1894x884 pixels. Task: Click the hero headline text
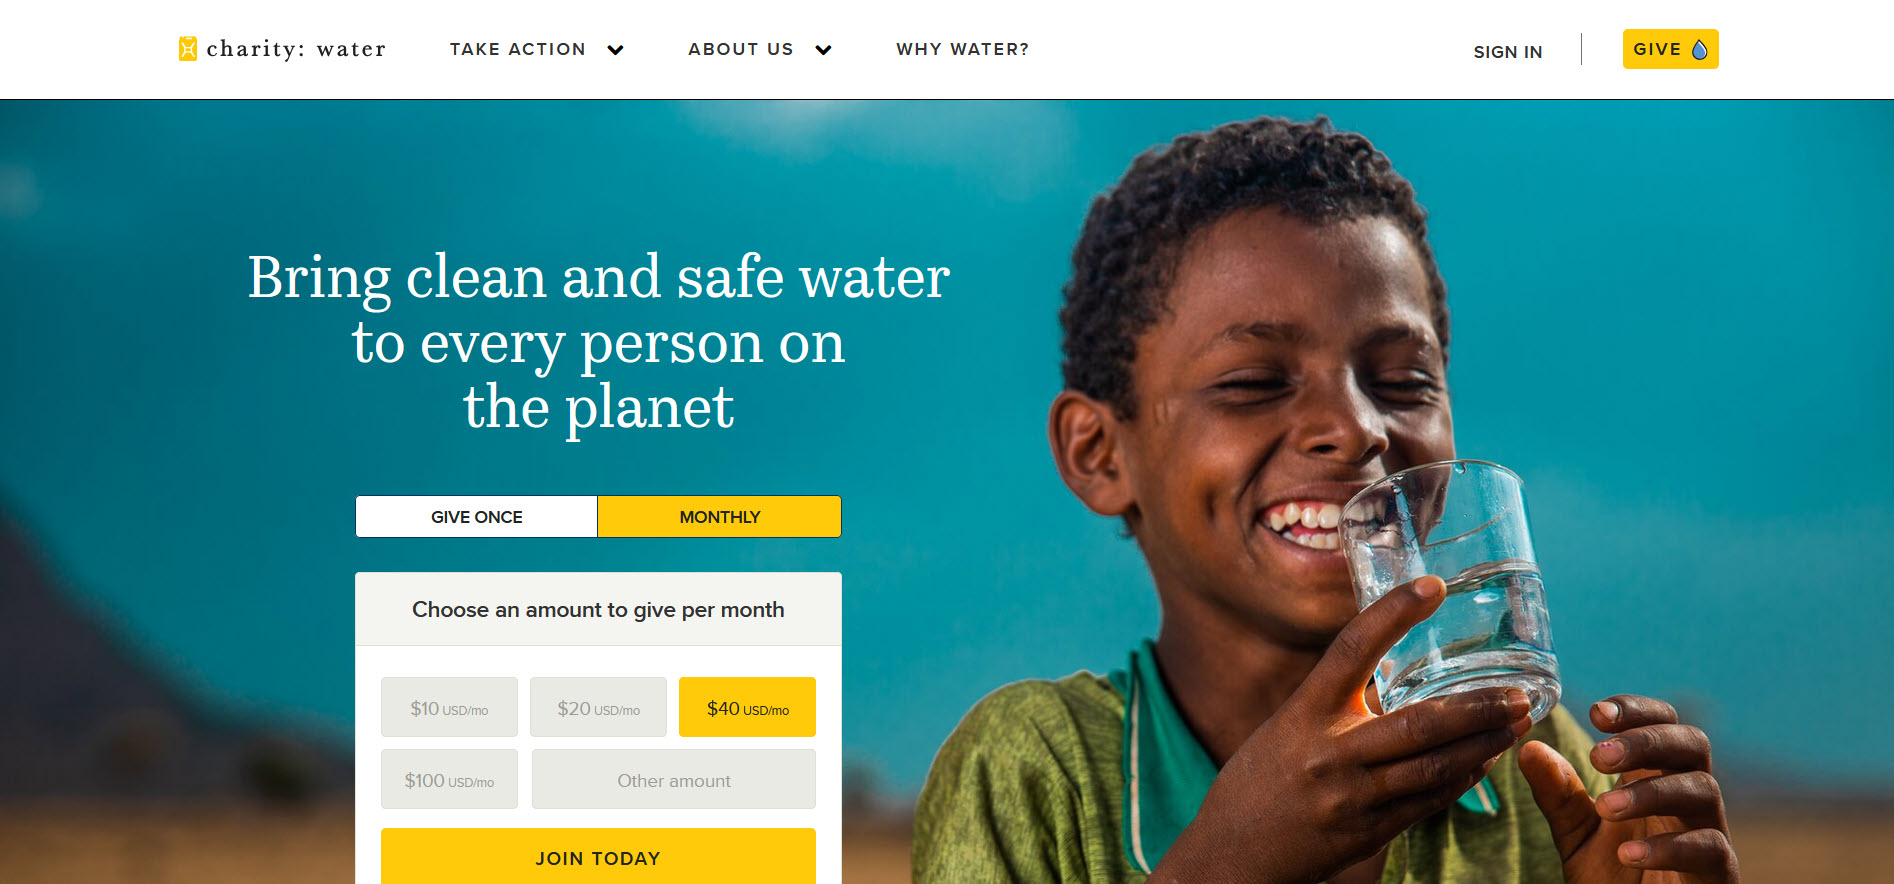tap(598, 341)
